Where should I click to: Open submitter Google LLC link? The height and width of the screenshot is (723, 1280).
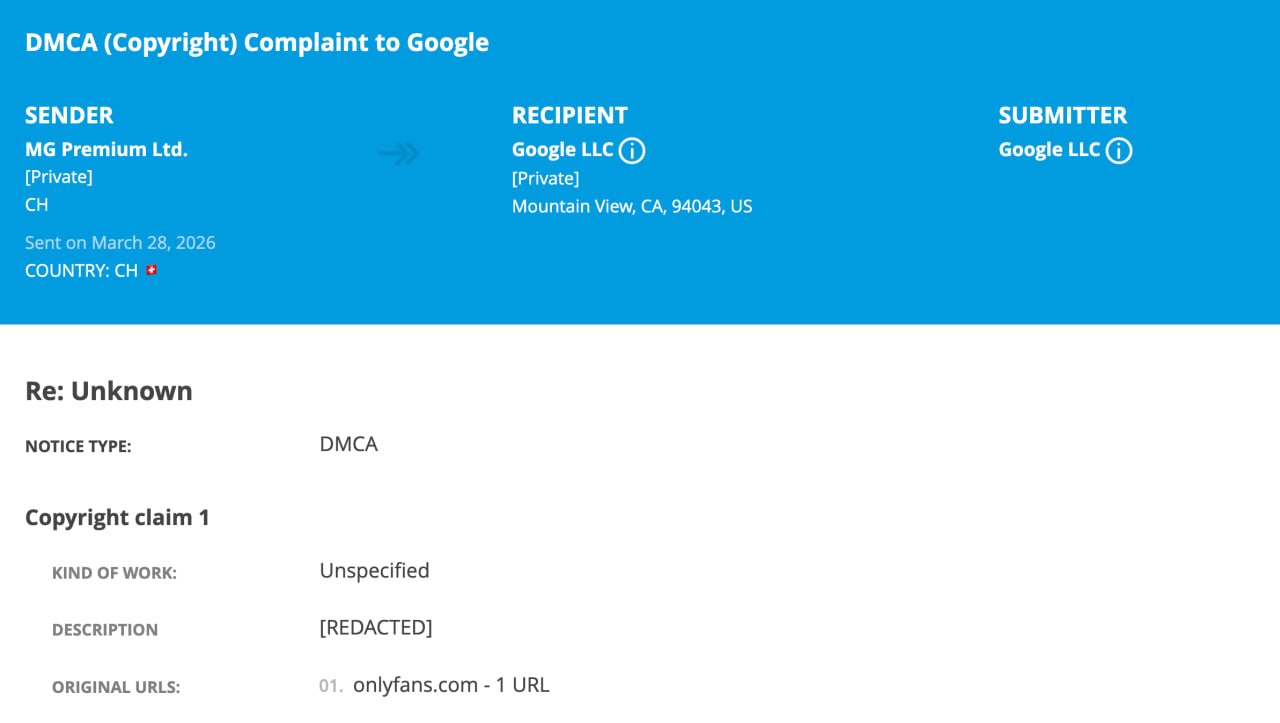pyautogui.click(x=1049, y=150)
